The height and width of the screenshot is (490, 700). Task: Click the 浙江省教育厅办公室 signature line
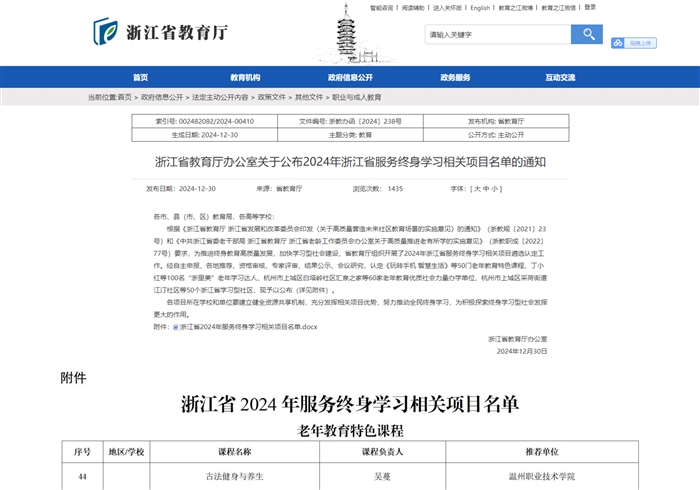517,339
